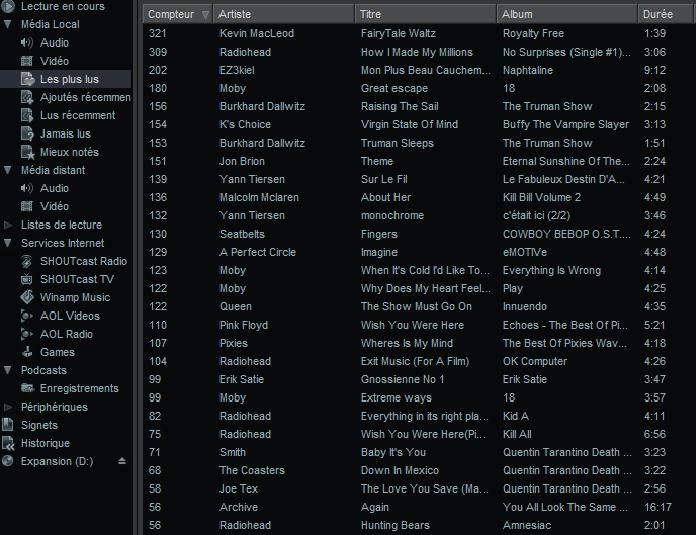The height and width of the screenshot is (535, 696).
Task: Select the Jon Brion Theme row
Action: 417,161
